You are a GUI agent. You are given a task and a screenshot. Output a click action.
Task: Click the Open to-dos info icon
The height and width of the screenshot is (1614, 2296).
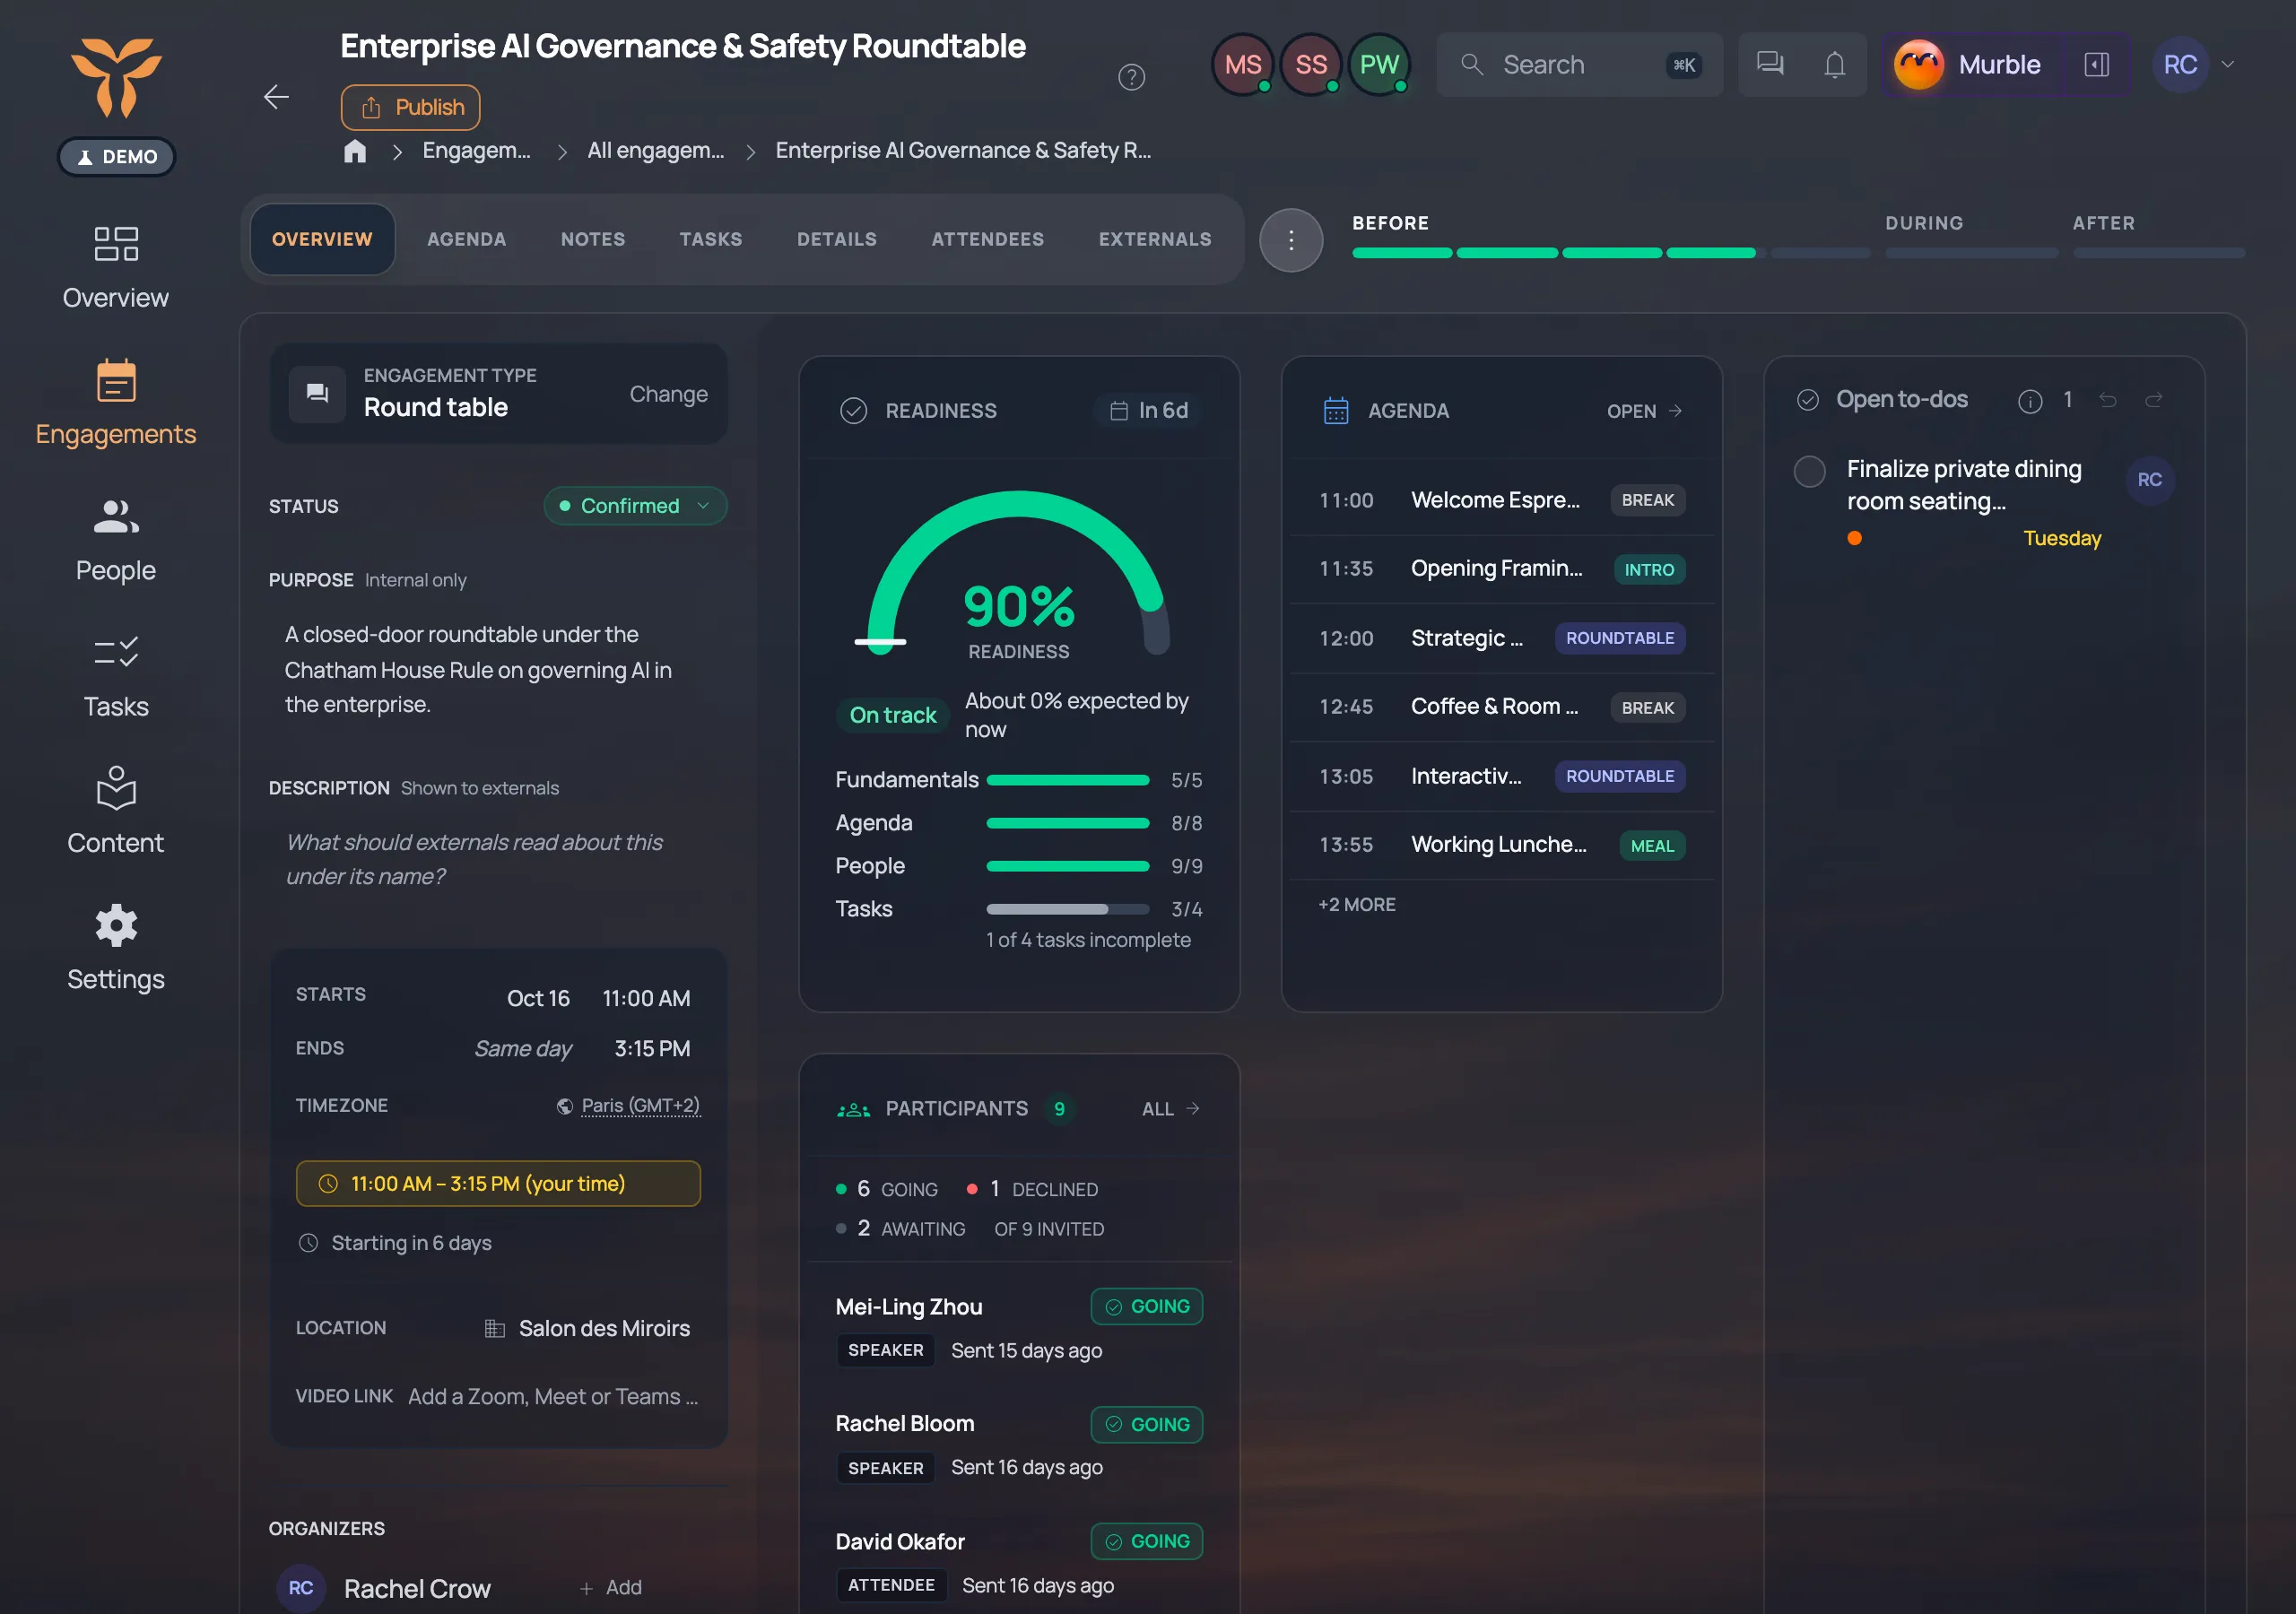[2029, 401]
